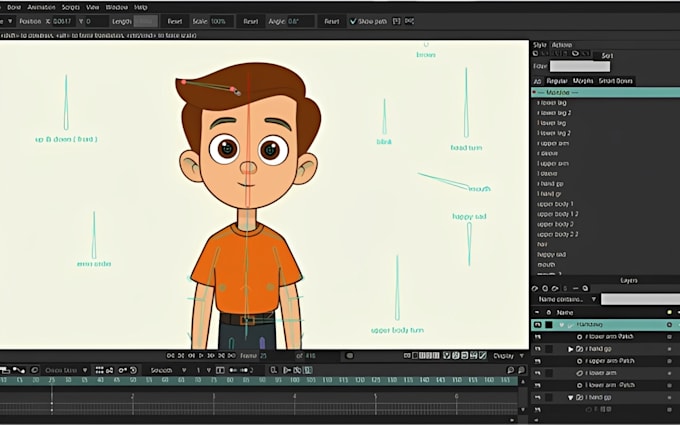Viewport: 680px width, 425px height.
Task: Click the minus icon in Layers toolbar
Action: pyautogui.click(x=575, y=288)
